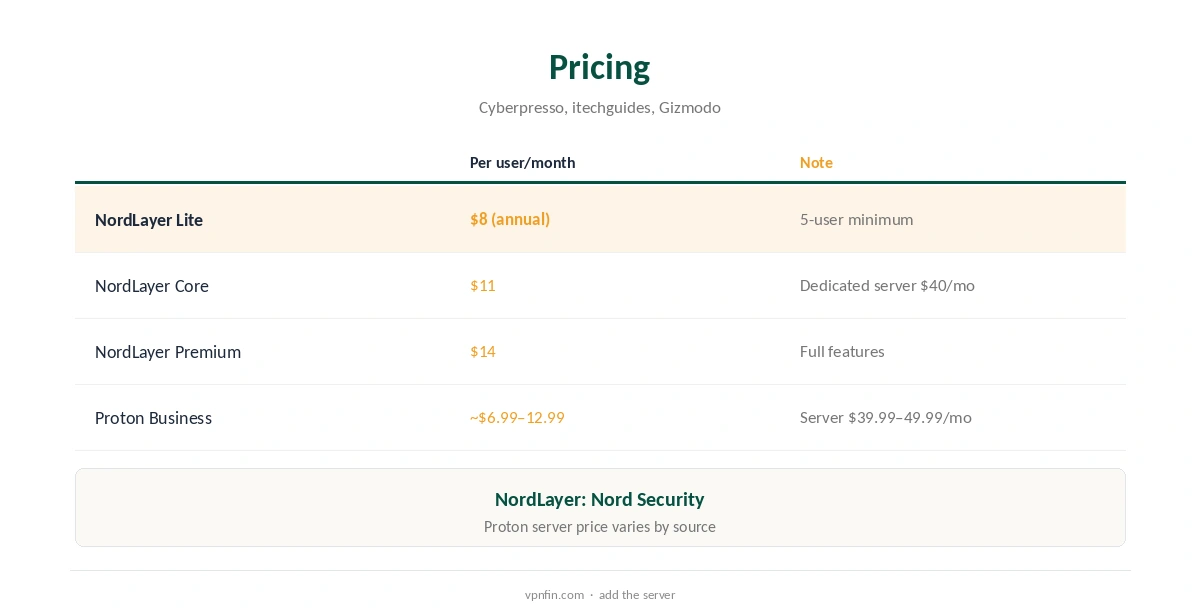Image resolution: width=1200 pixels, height=614 pixels.
Task: Select the NordLayer Lite row label
Action: [149, 220]
